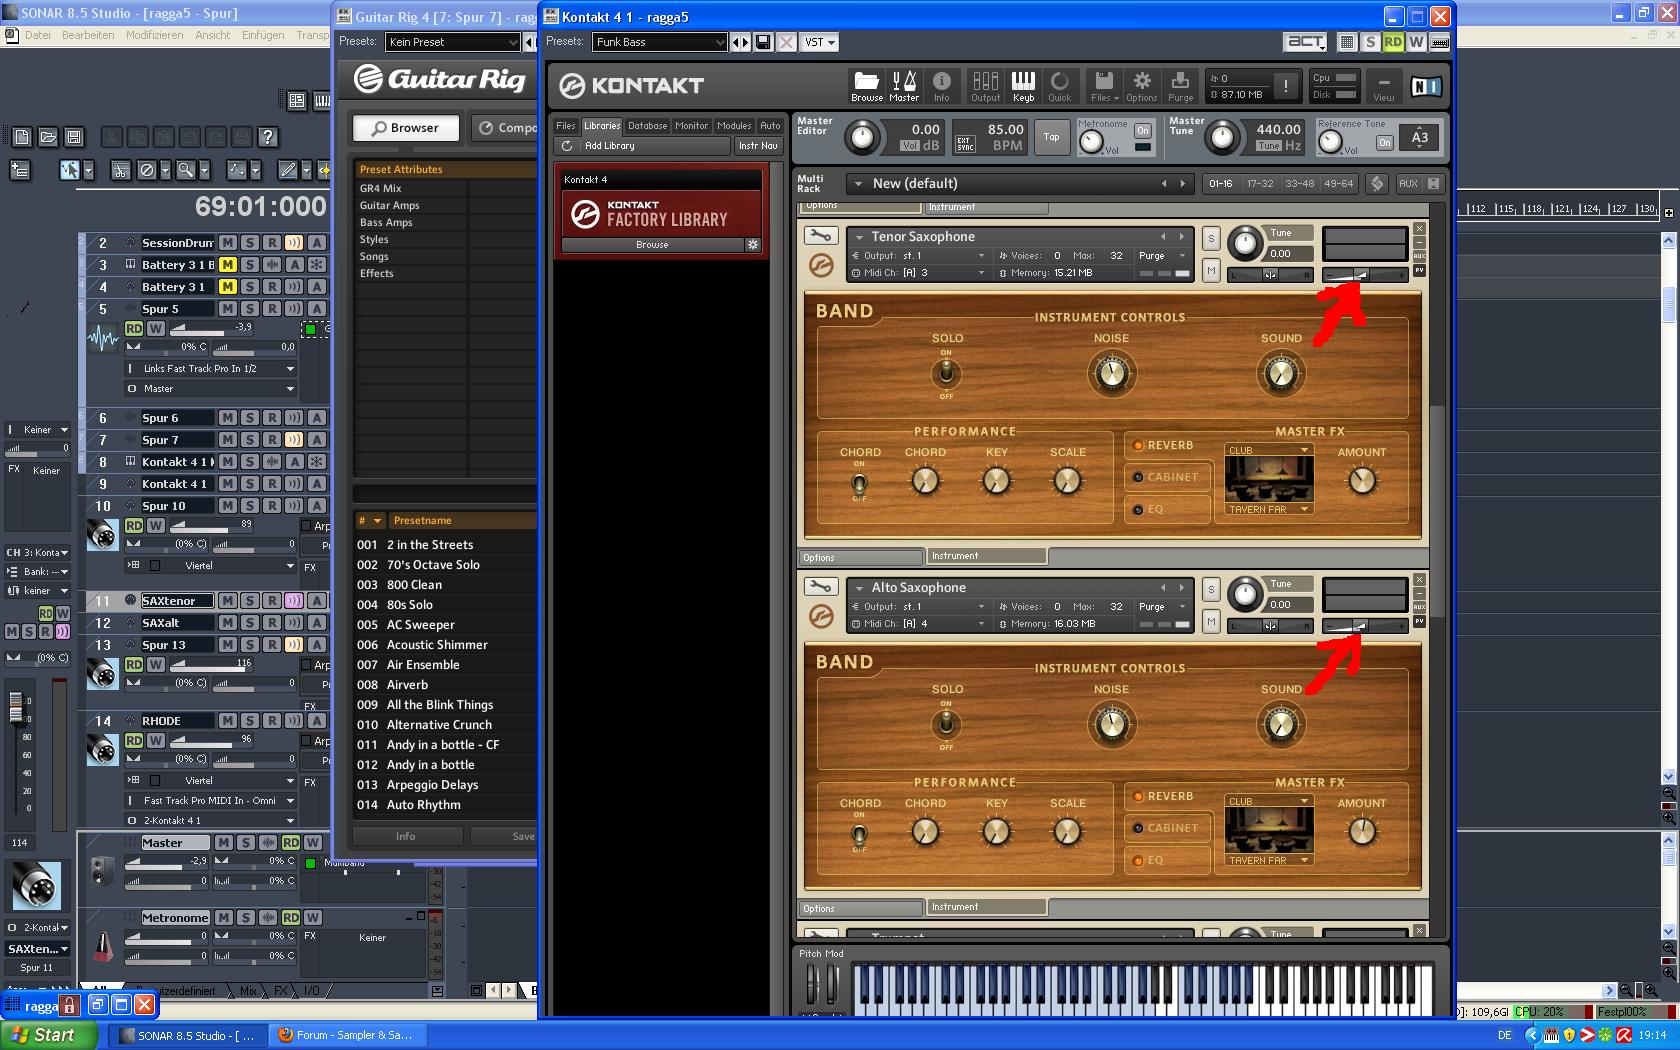Open Guitar Rig Kein Preset dropdown

pyautogui.click(x=453, y=42)
